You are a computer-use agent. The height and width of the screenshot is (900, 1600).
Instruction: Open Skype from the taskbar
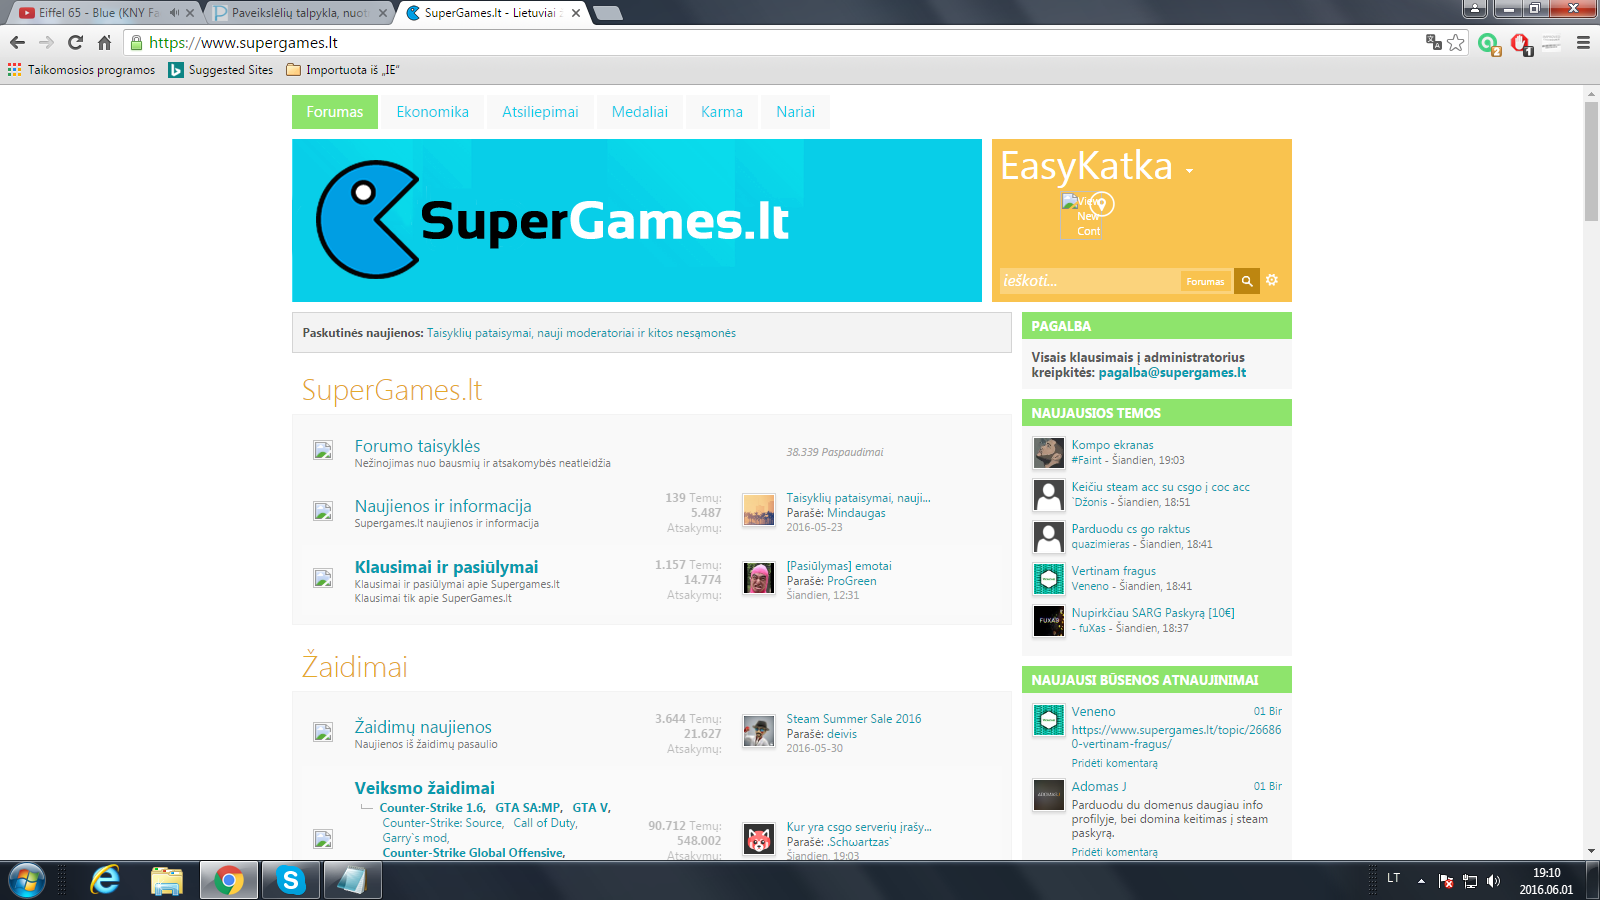coord(290,880)
